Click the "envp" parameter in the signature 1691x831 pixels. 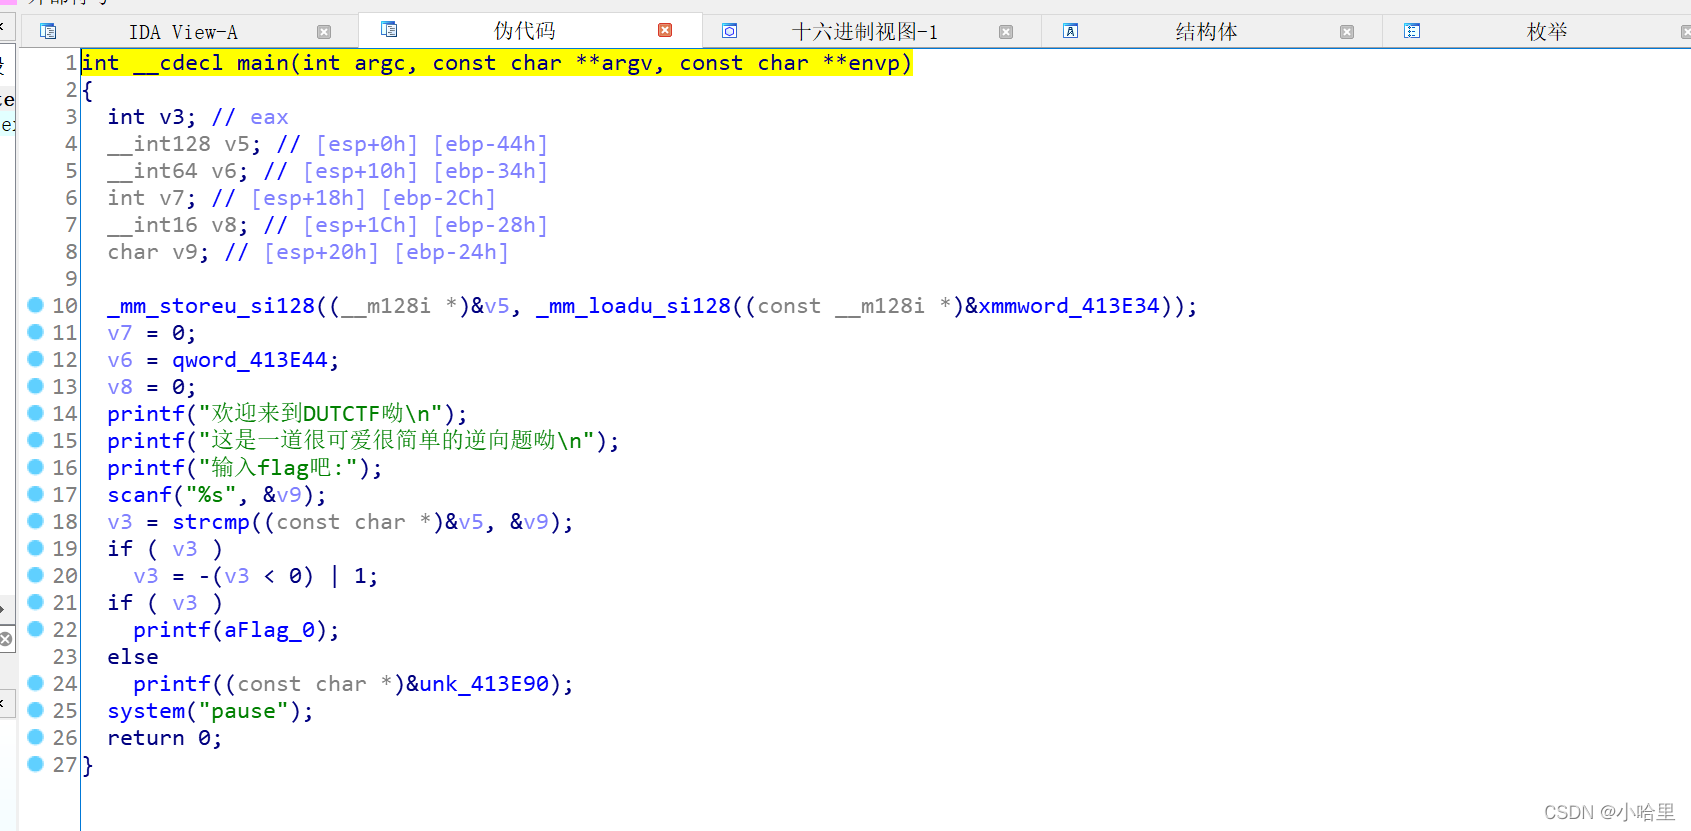(x=875, y=63)
